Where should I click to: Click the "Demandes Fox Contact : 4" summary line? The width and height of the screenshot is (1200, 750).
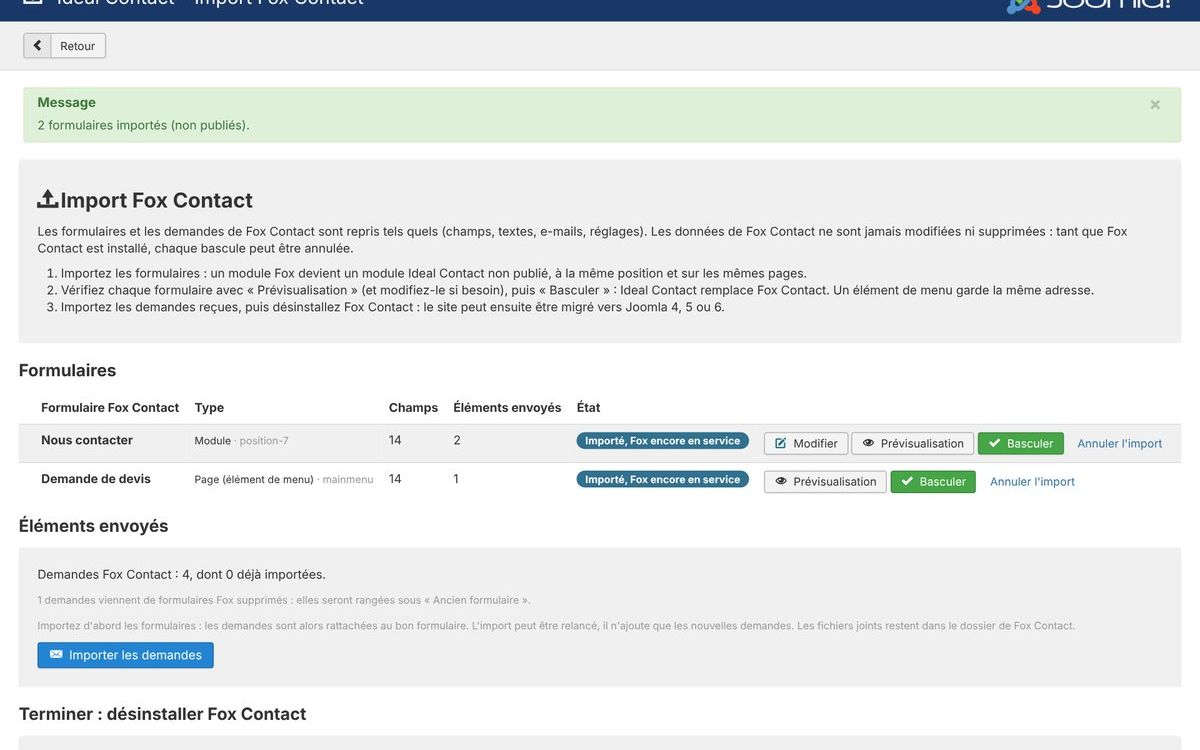coord(181,574)
